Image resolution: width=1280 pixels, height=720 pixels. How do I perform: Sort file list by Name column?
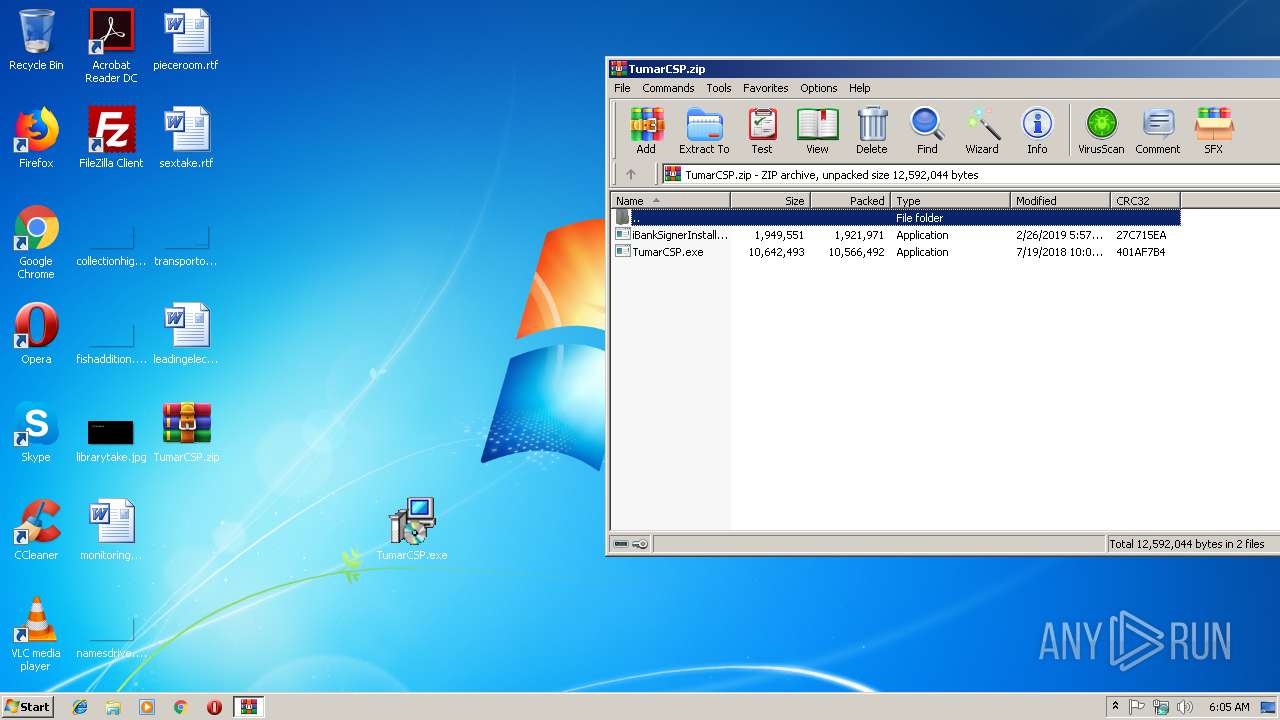(671, 200)
